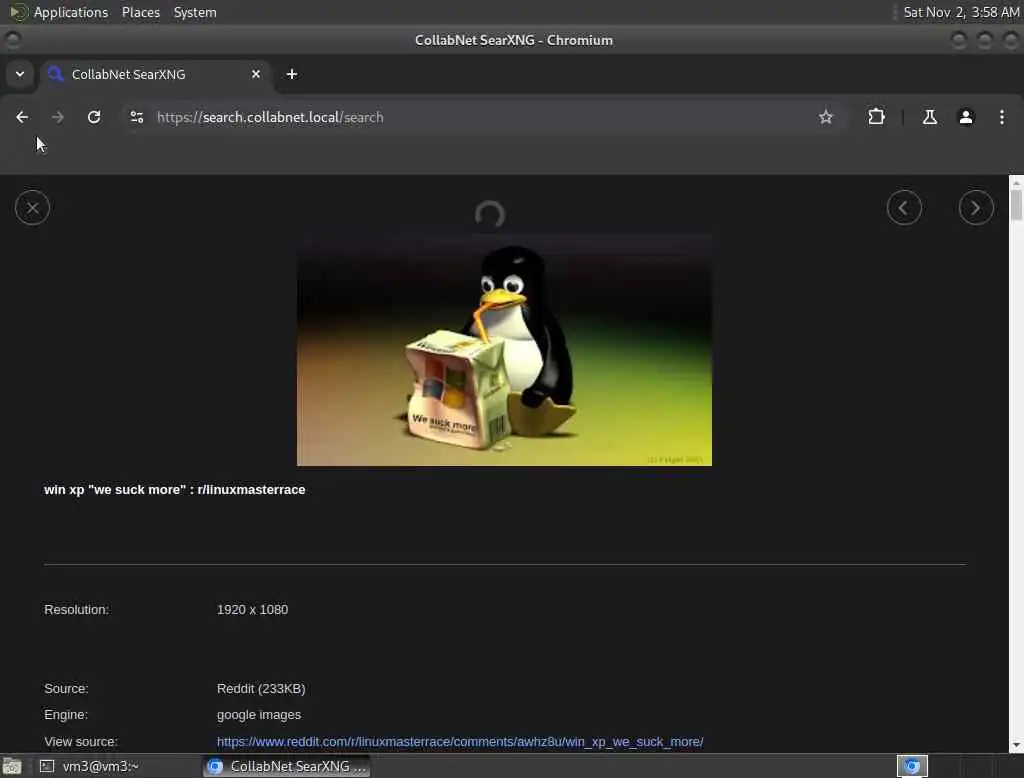
Task: Open the reddit view source link
Action: click(x=460, y=741)
